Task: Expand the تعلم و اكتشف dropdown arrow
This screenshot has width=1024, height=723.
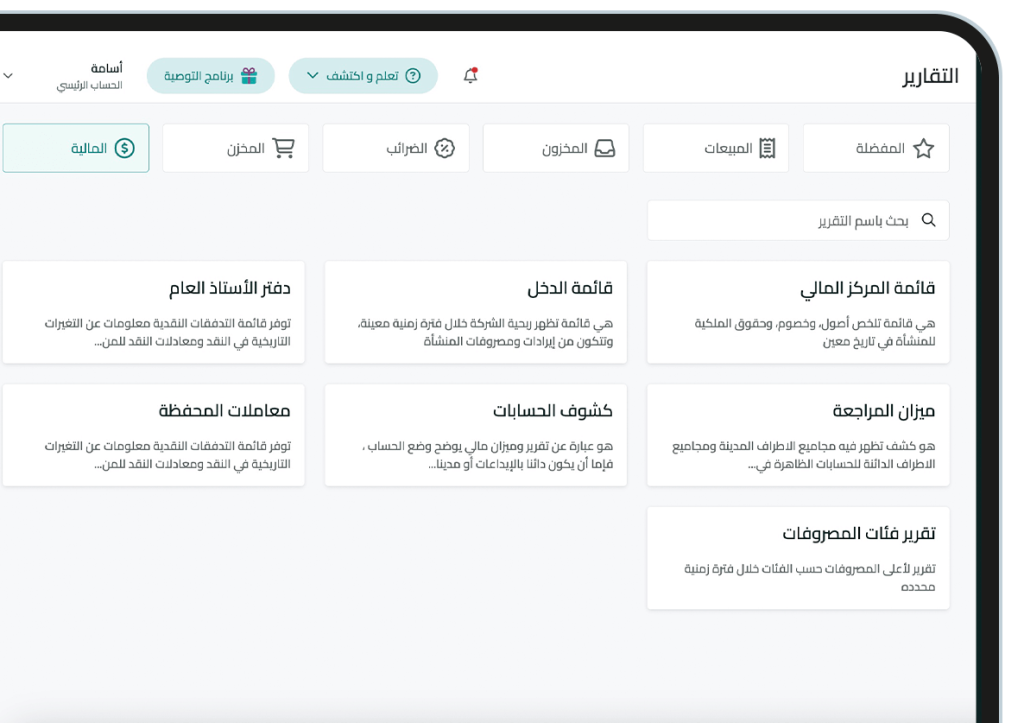Action: (x=312, y=76)
